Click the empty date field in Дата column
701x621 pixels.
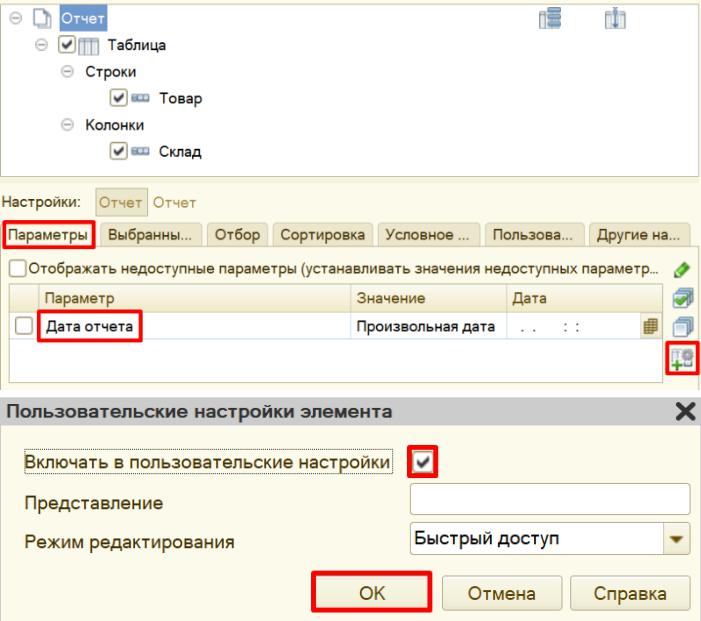coord(574,326)
